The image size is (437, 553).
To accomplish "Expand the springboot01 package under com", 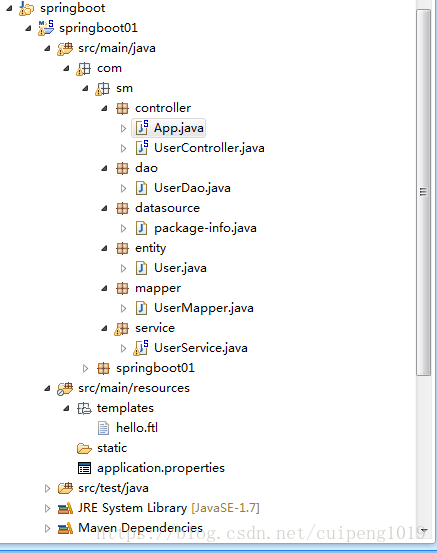I will click(85, 369).
